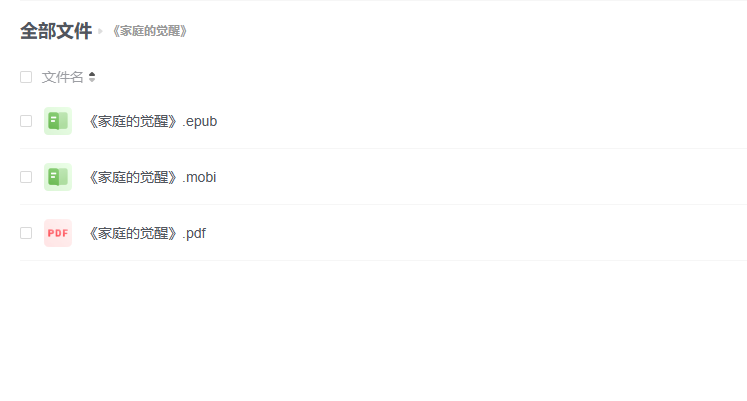Sort the list by the 文件名 column header
747x401 pixels.
62,77
